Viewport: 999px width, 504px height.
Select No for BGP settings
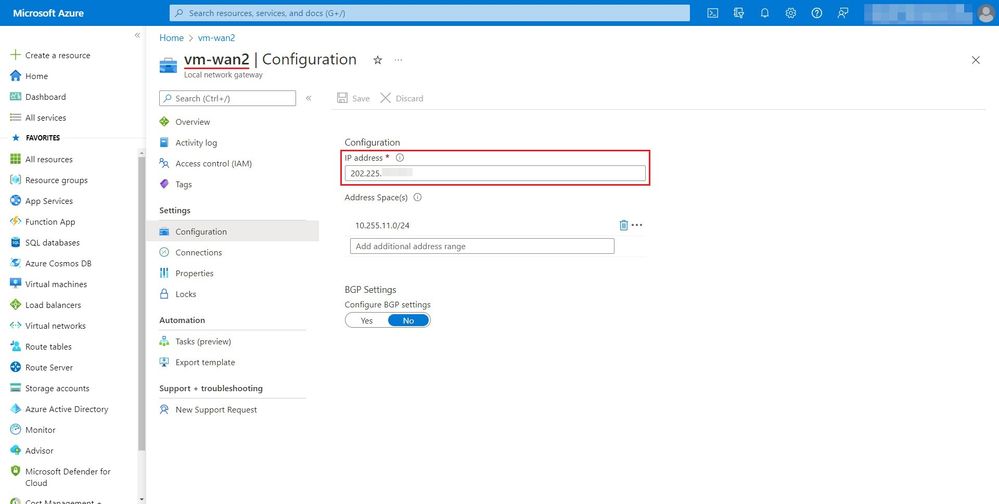click(x=408, y=320)
